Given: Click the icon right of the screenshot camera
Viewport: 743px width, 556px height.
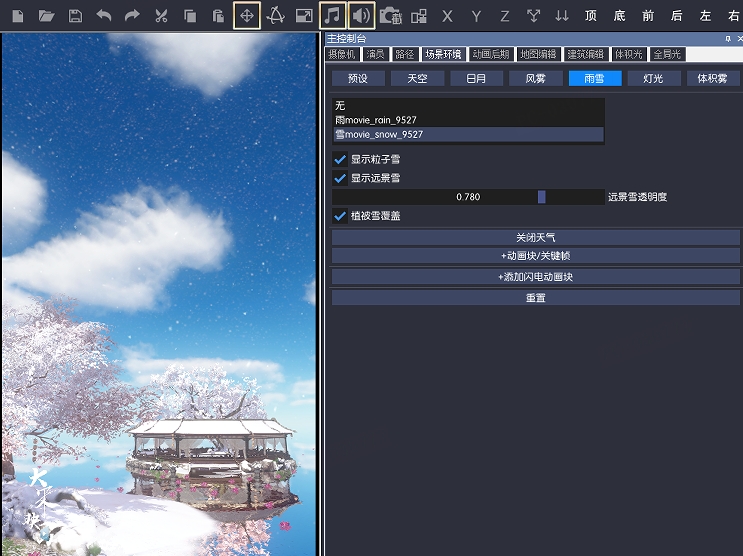Looking at the screenshot, I should (419, 17).
